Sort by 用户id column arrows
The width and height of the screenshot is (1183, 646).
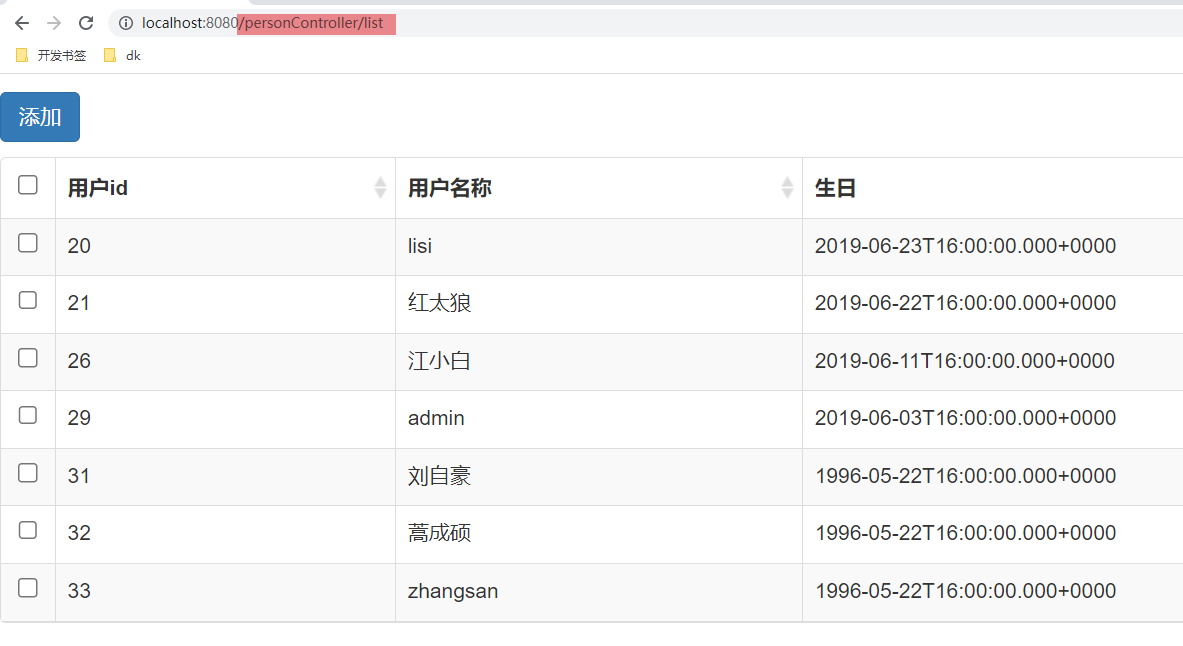380,187
